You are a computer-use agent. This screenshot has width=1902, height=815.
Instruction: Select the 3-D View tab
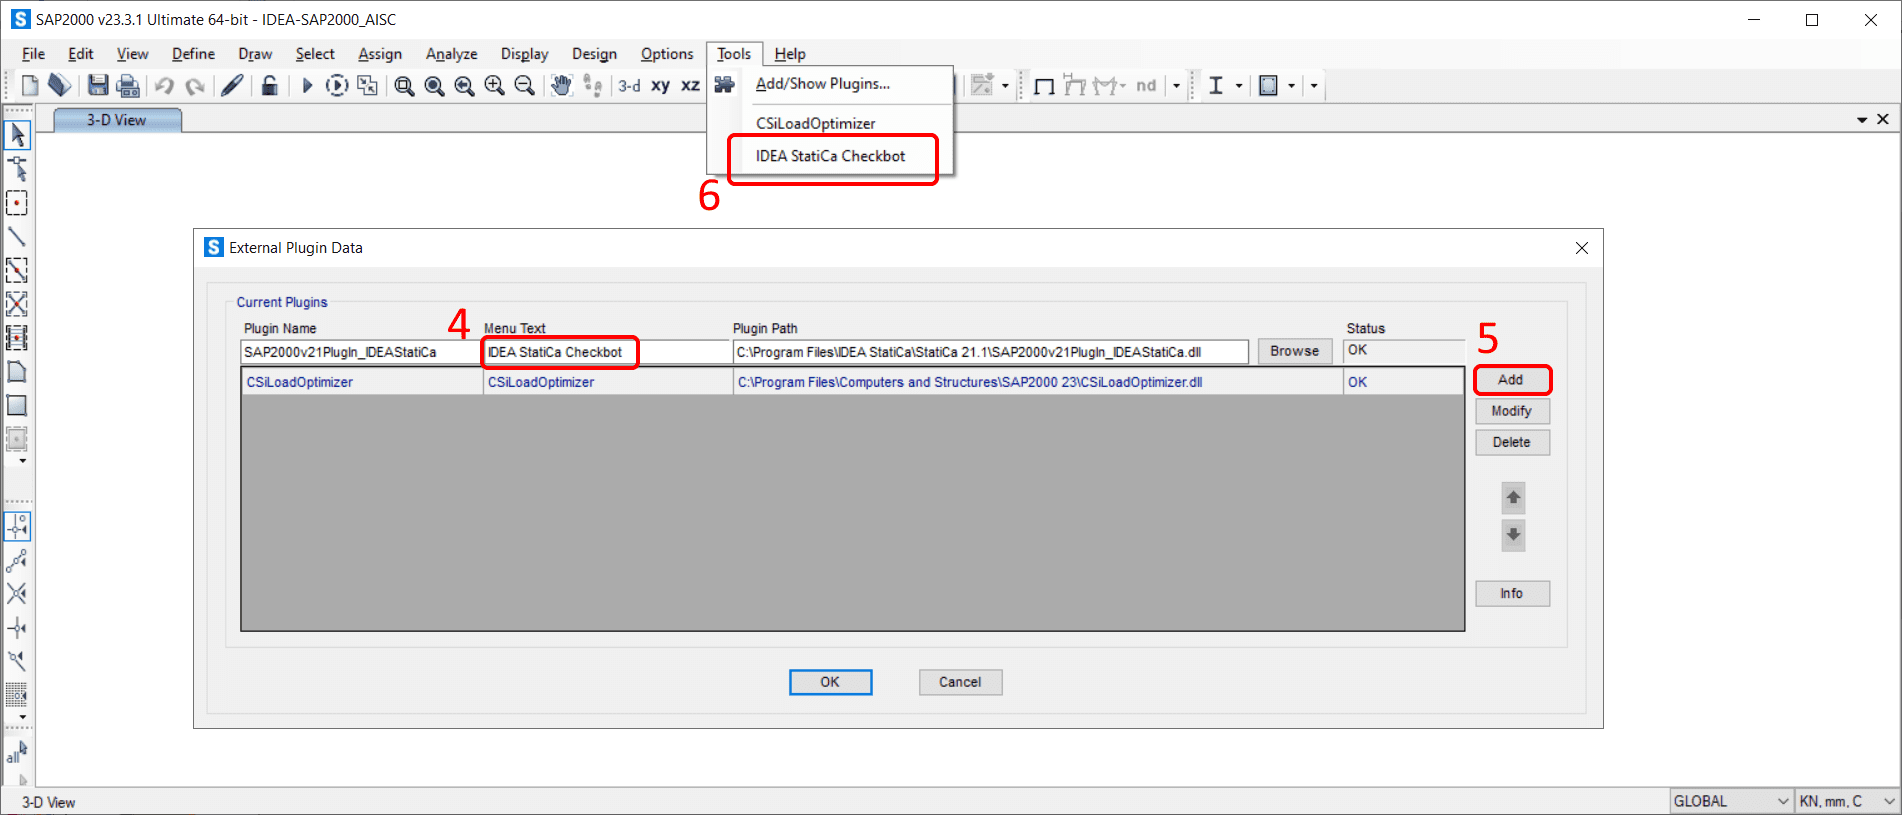point(117,120)
